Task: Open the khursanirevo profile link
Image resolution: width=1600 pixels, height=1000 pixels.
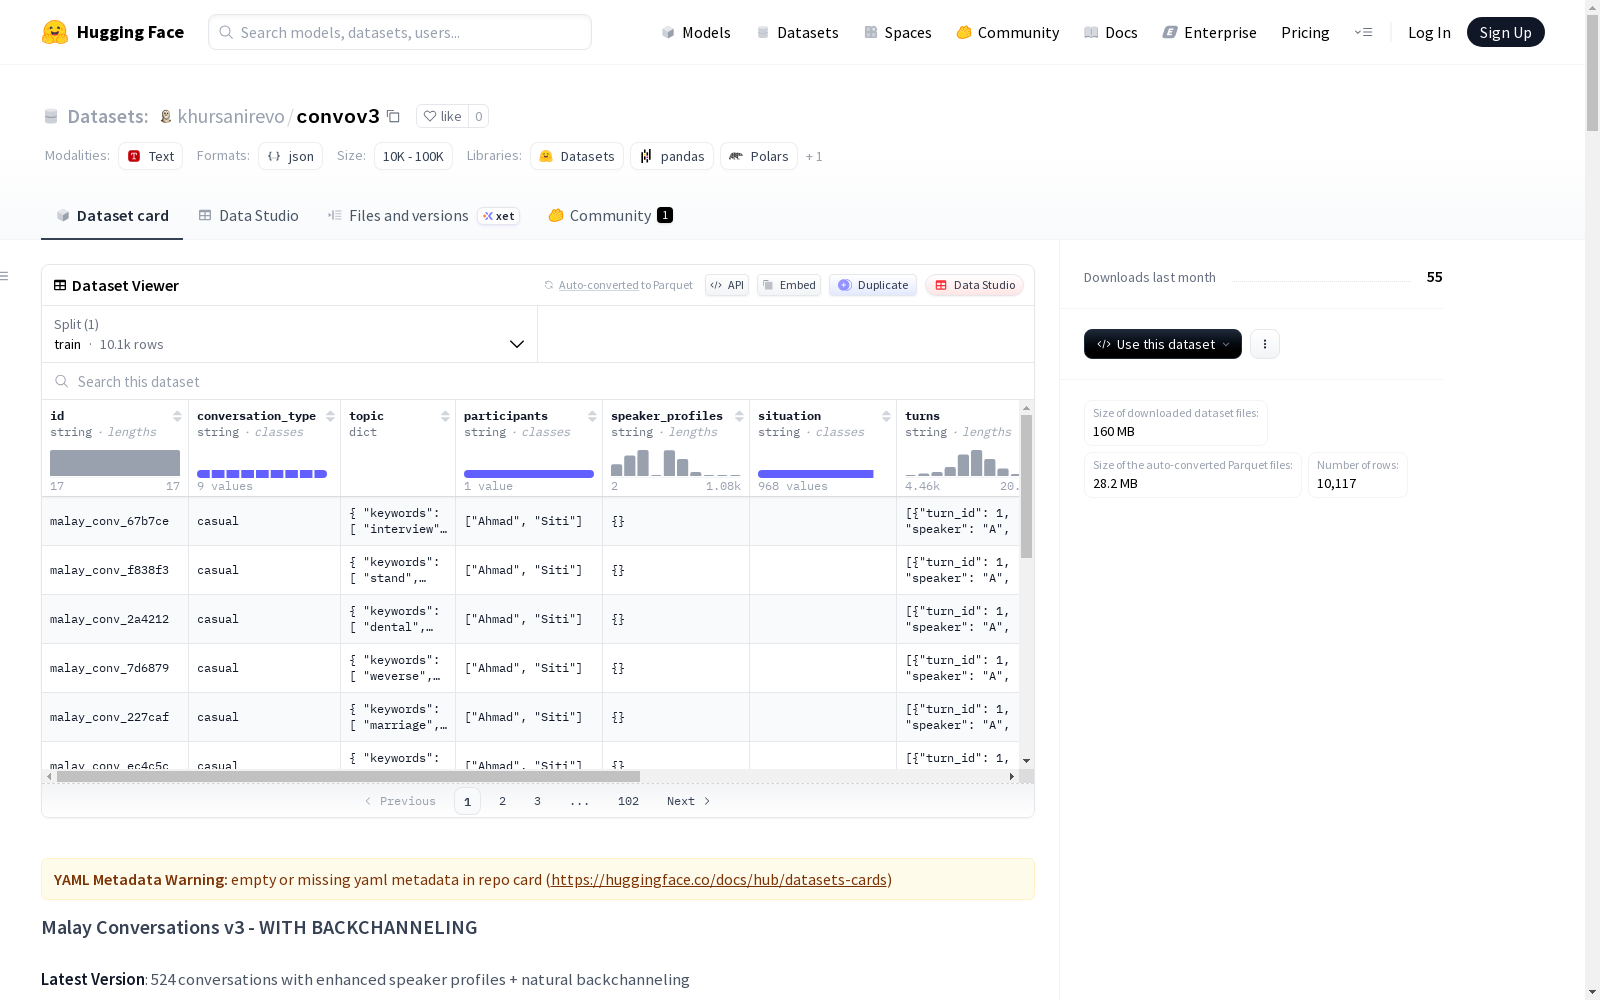Action: coord(231,116)
